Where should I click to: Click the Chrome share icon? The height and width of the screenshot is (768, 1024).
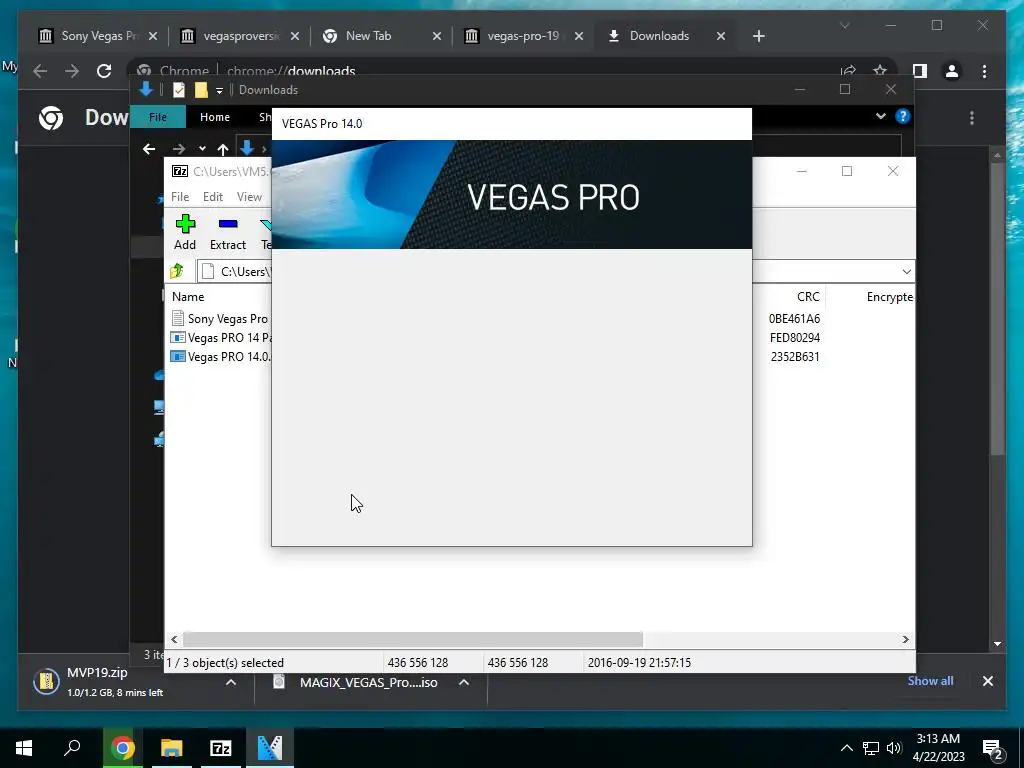848,70
